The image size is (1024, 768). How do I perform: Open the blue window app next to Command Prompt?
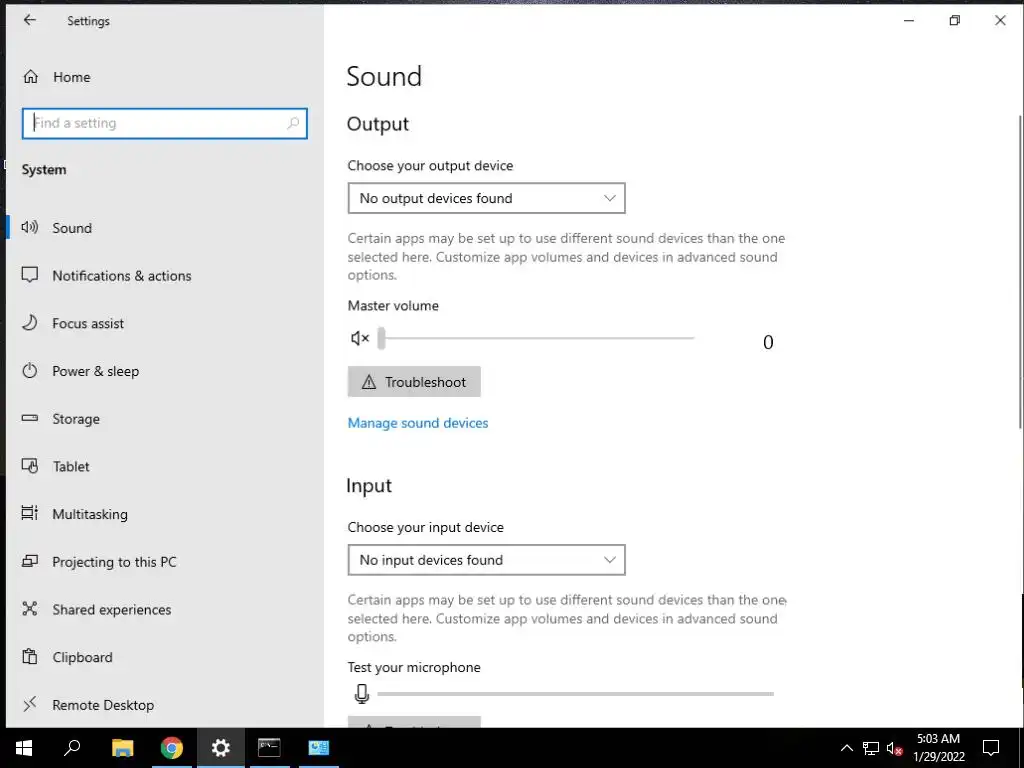319,748
